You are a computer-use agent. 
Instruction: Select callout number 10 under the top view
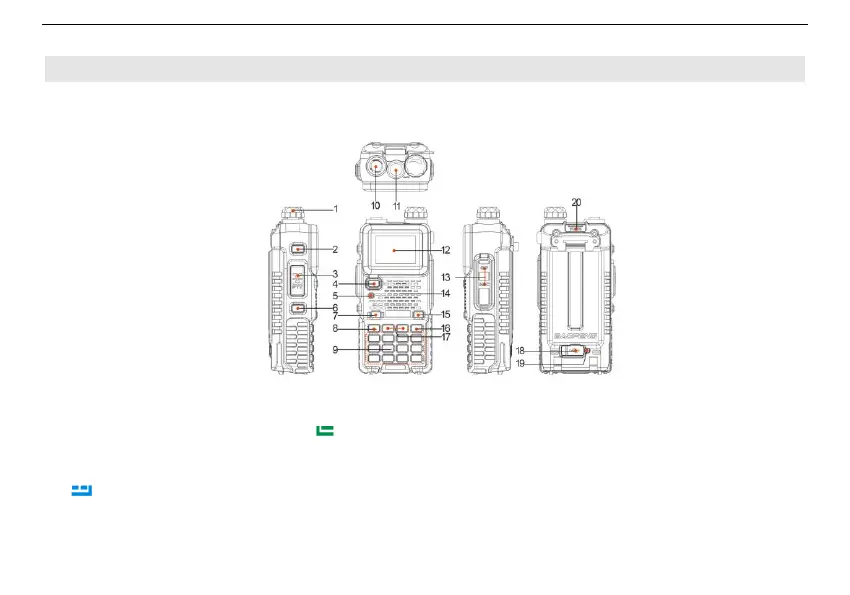click(375, 205)
